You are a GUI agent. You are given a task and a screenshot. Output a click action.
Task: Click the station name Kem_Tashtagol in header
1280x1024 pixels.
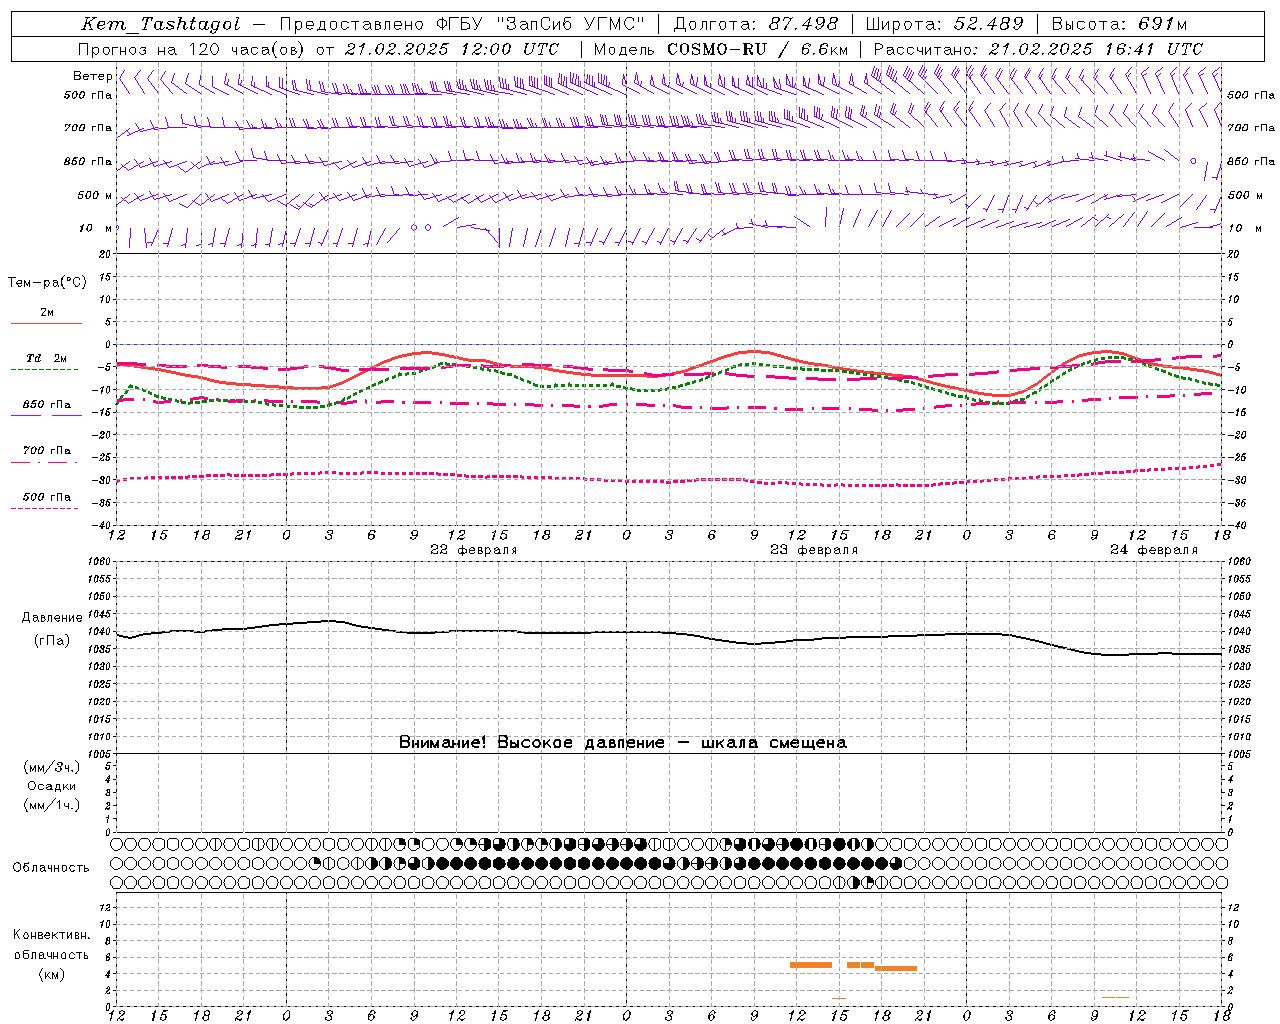coord(161,24)
